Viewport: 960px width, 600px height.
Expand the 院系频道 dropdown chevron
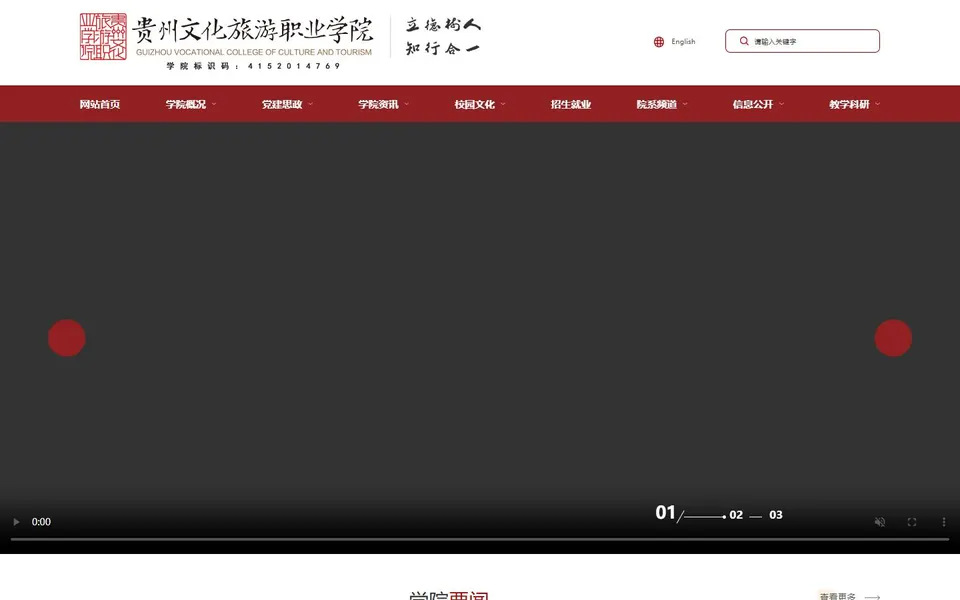click(685, 104)
